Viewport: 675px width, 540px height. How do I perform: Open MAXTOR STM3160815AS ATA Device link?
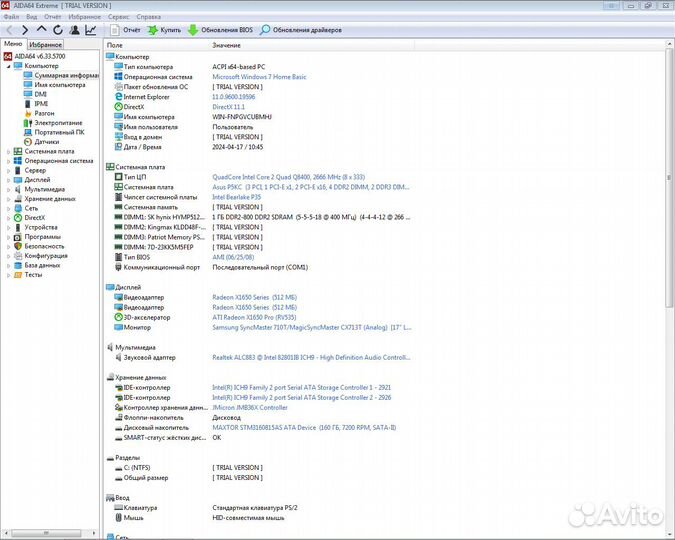[304, 428]
